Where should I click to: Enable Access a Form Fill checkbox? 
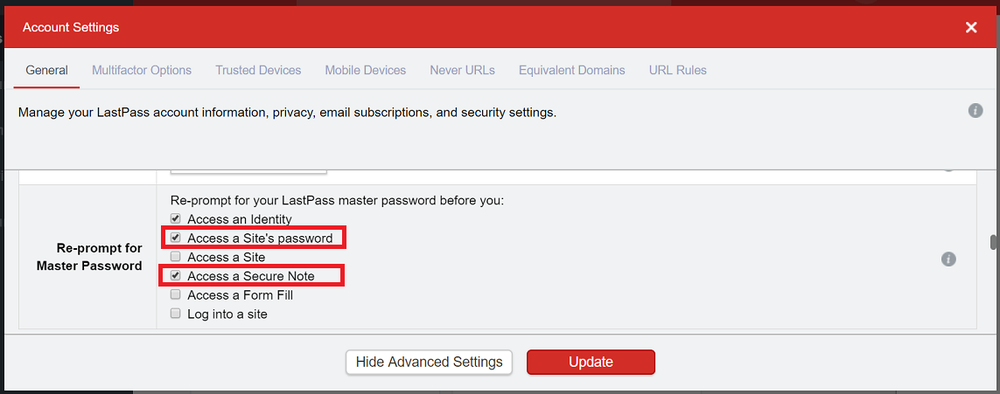coord(175,295)
